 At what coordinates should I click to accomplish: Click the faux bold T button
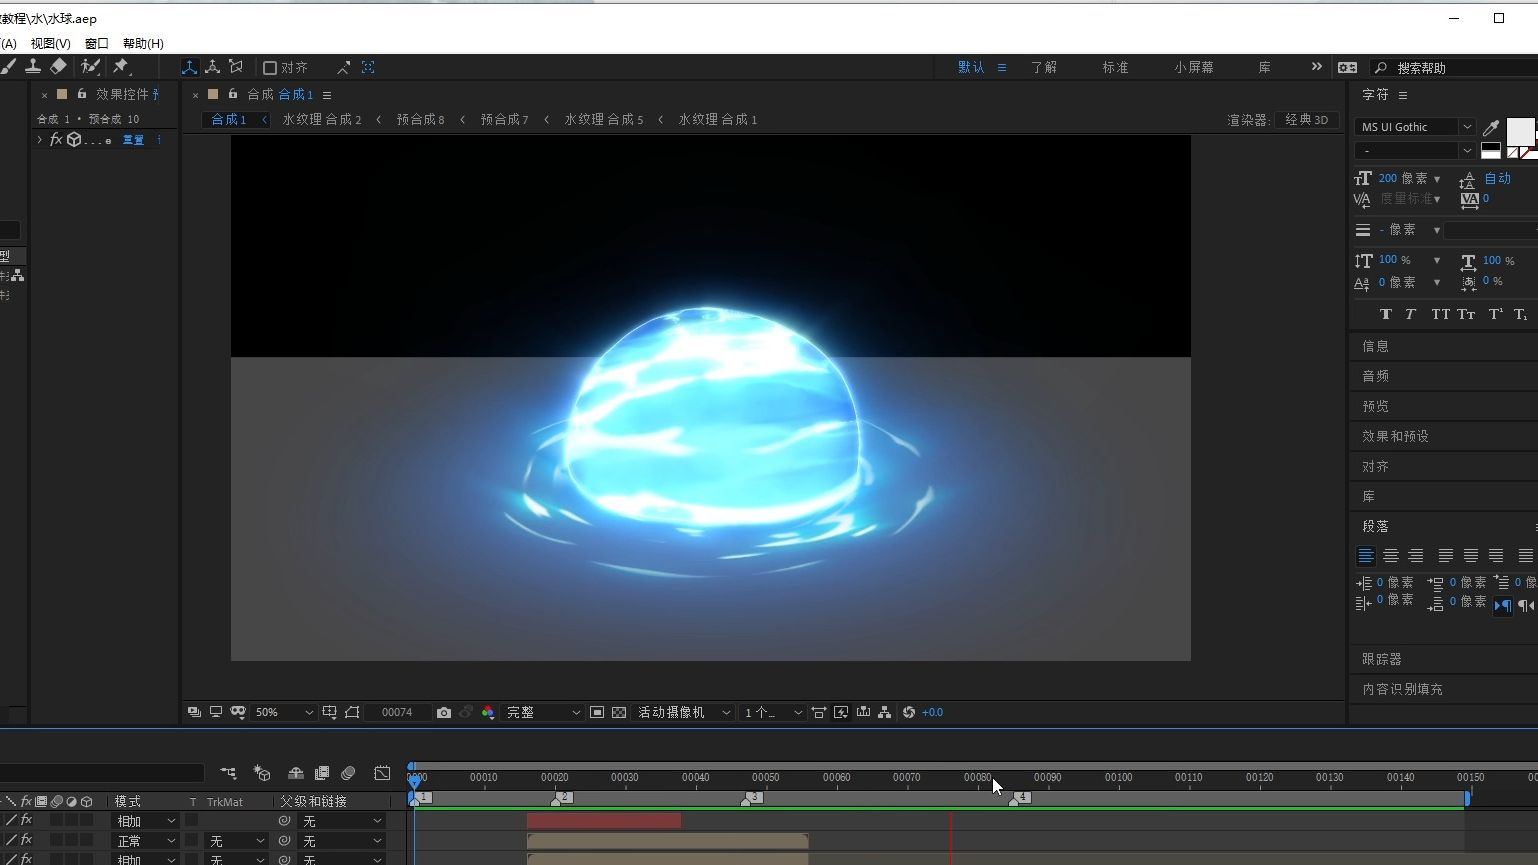[x=1386, y=314]
